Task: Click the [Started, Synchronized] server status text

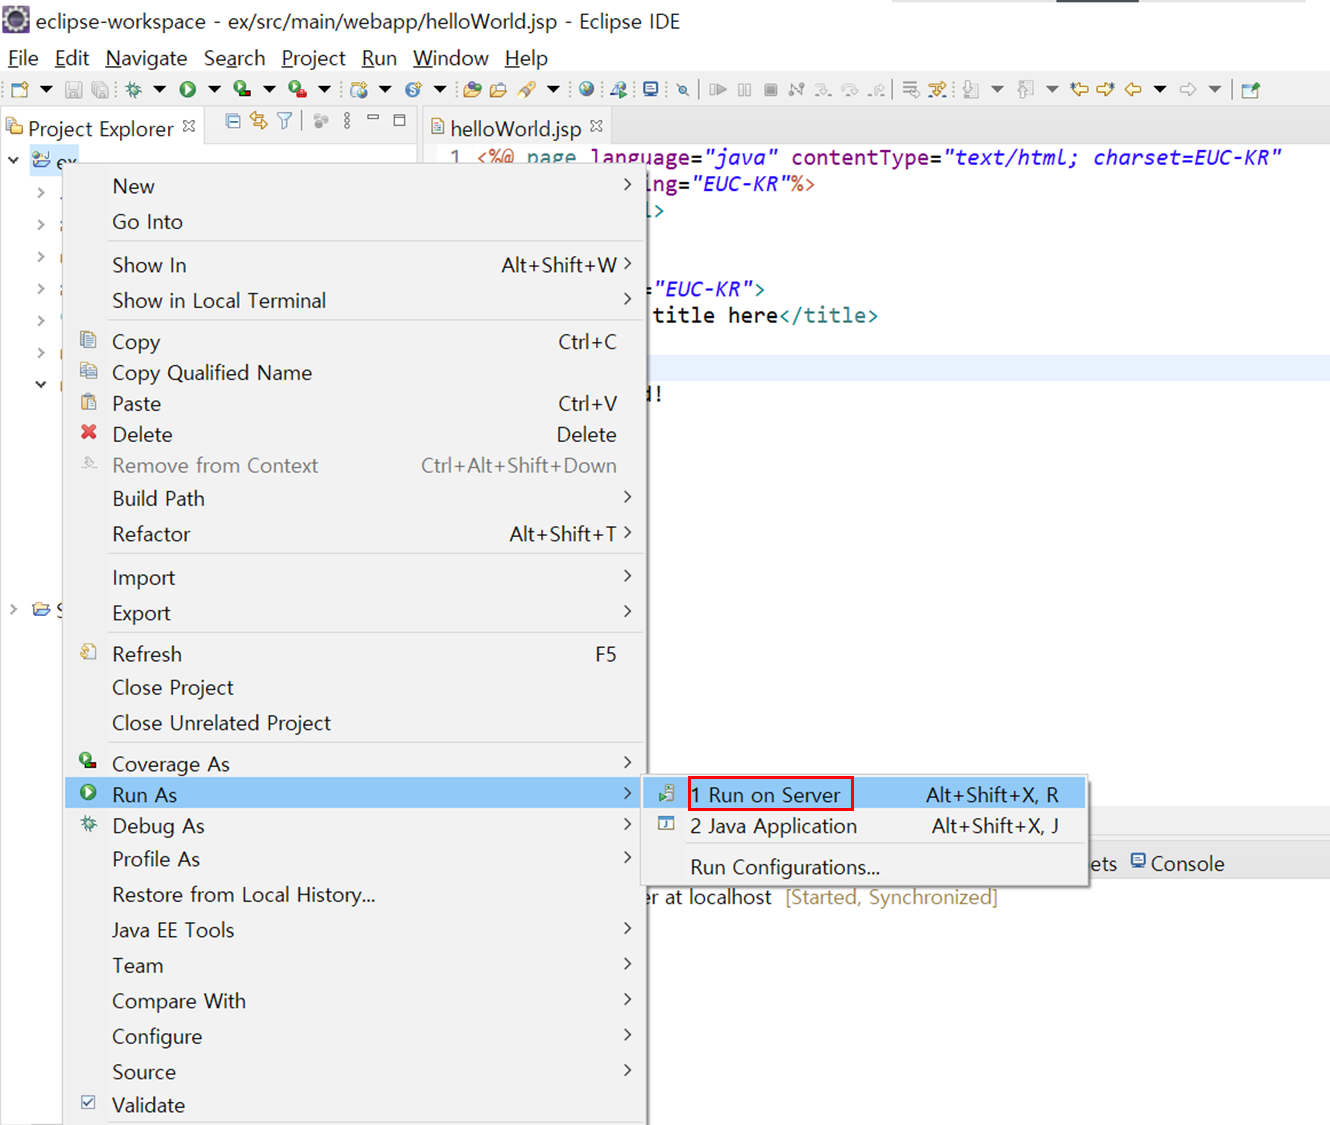Action: point(892,897)
